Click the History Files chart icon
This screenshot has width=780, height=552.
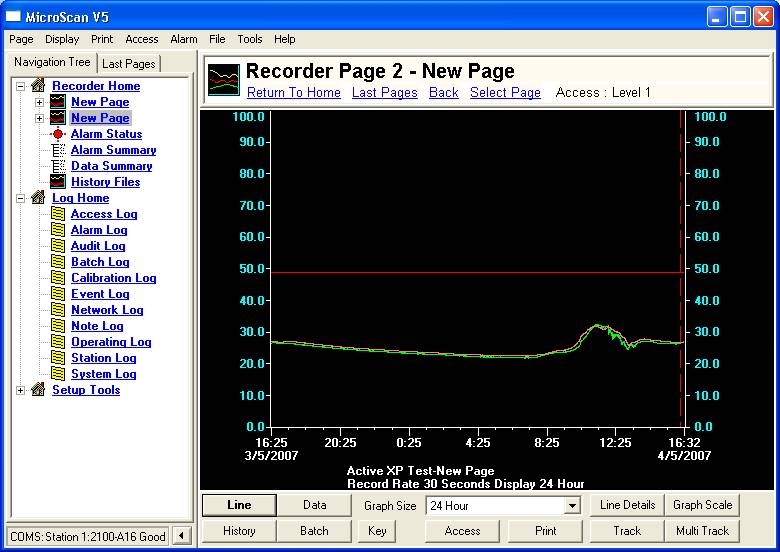coord(58,182)
